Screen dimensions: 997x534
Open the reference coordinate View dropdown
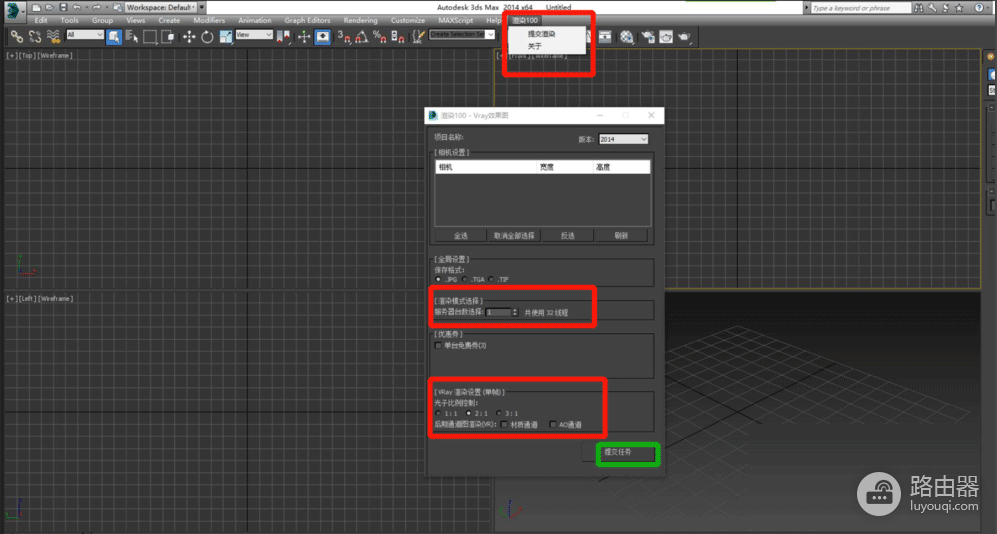click(254, 34)
